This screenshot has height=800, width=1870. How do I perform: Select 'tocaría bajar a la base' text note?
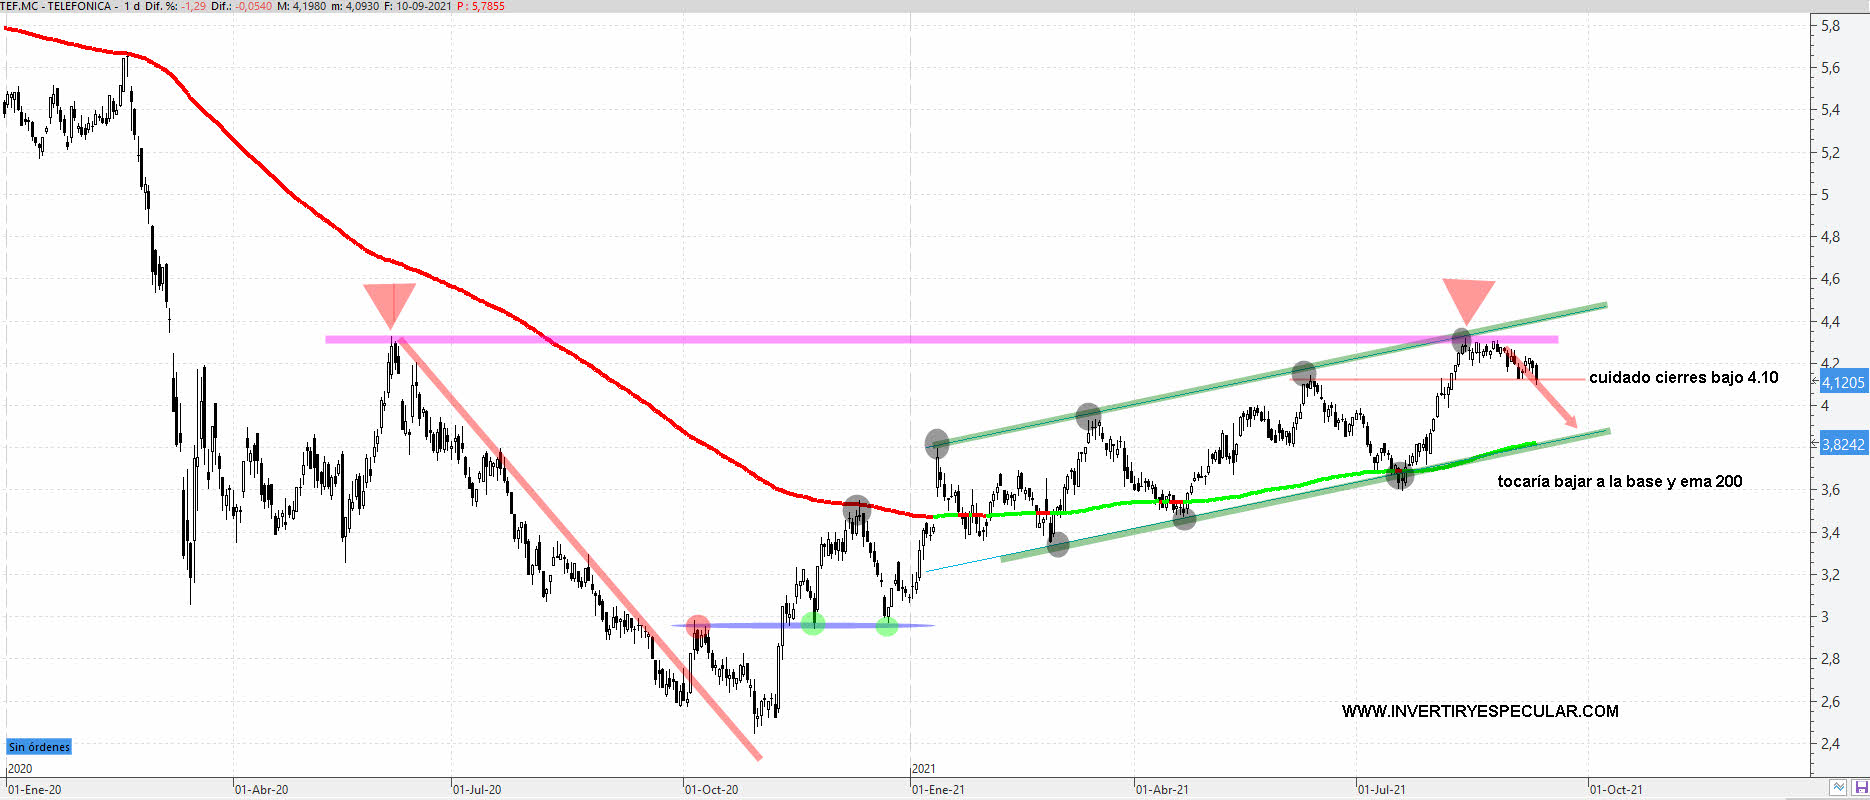point(1619,482)
